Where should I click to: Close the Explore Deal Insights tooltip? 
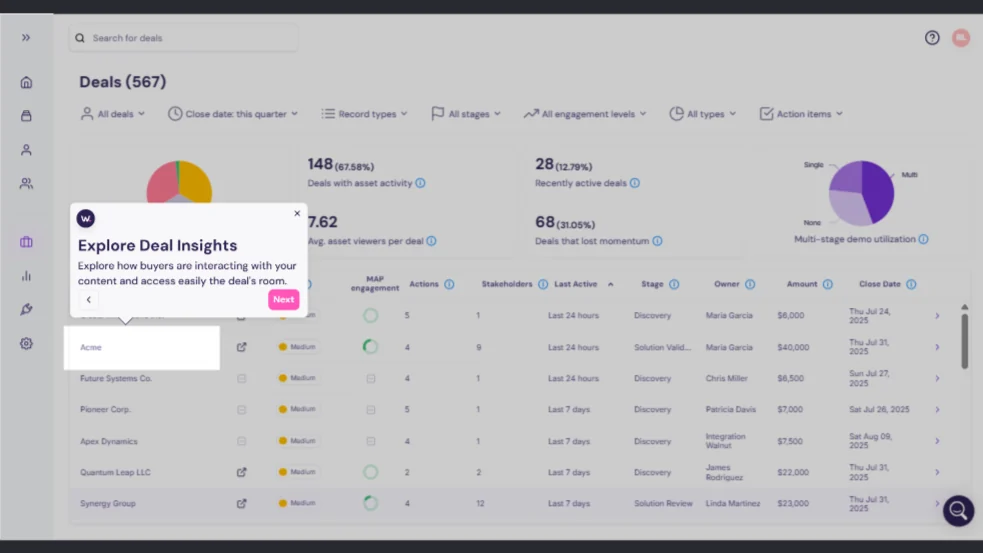click(x=297, y=213)
